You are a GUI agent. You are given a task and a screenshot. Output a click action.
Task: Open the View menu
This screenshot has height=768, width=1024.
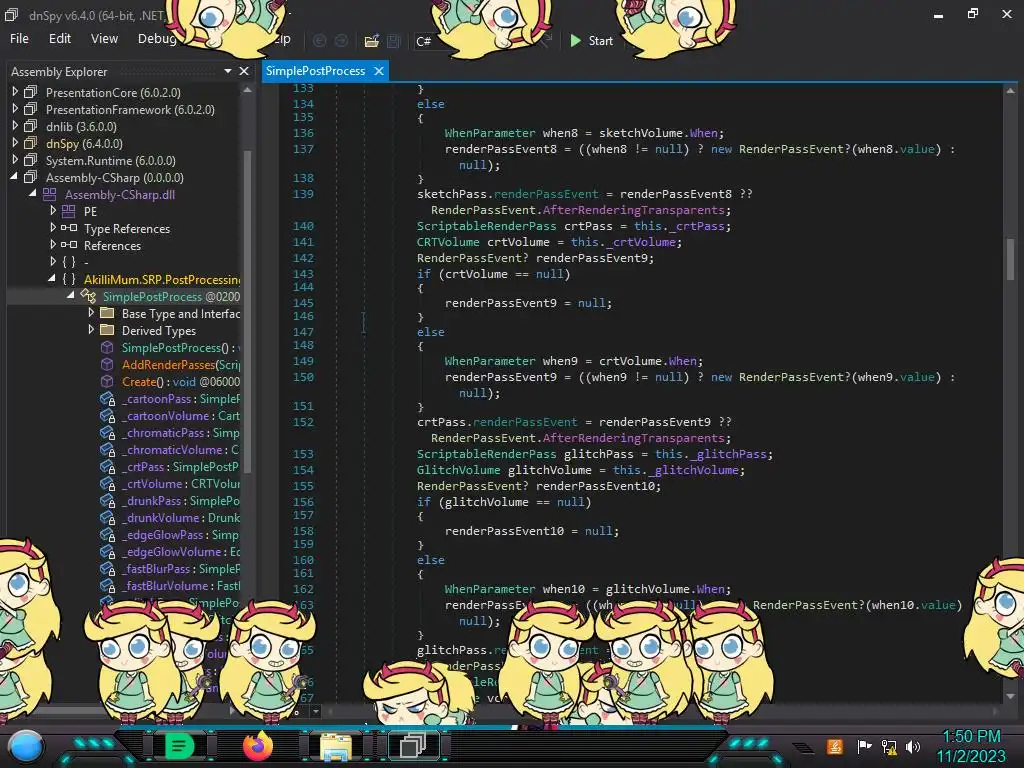pos(104,39)
